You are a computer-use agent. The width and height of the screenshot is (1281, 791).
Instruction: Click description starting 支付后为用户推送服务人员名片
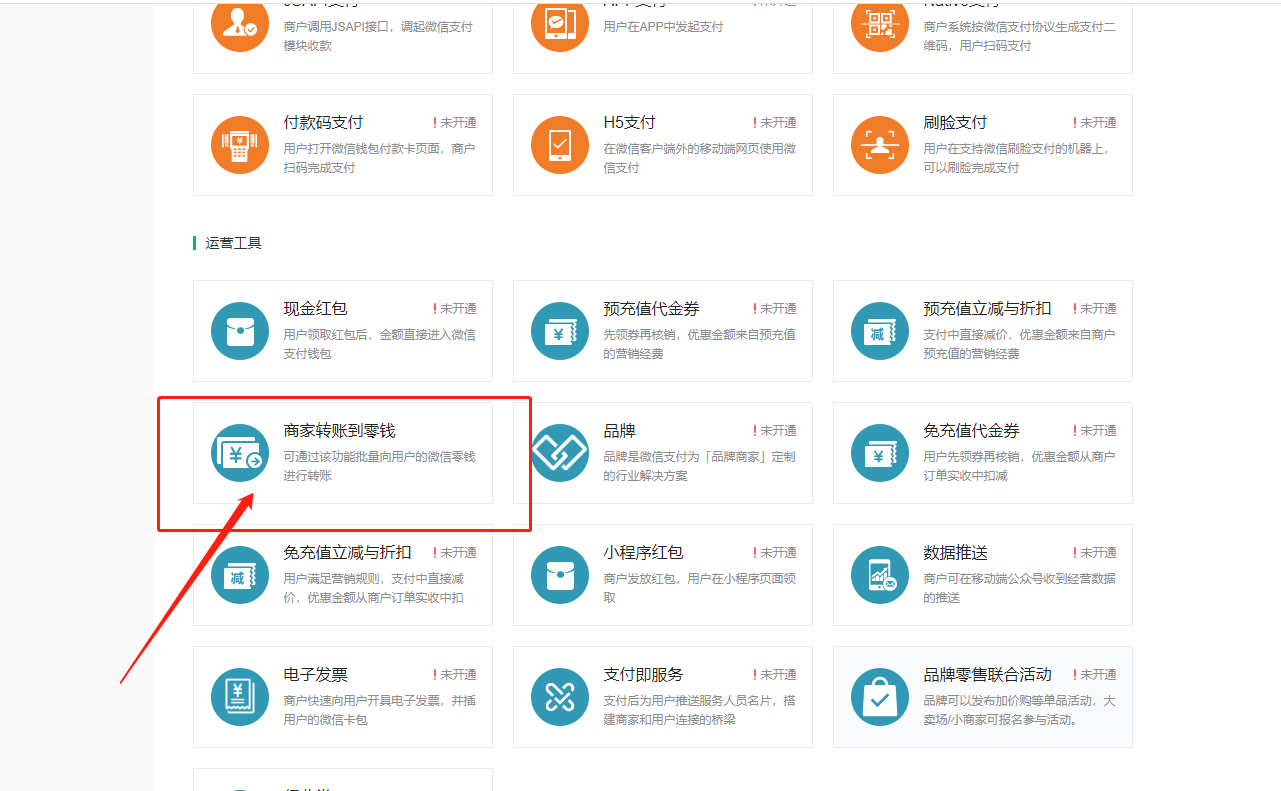coord(699,710)
